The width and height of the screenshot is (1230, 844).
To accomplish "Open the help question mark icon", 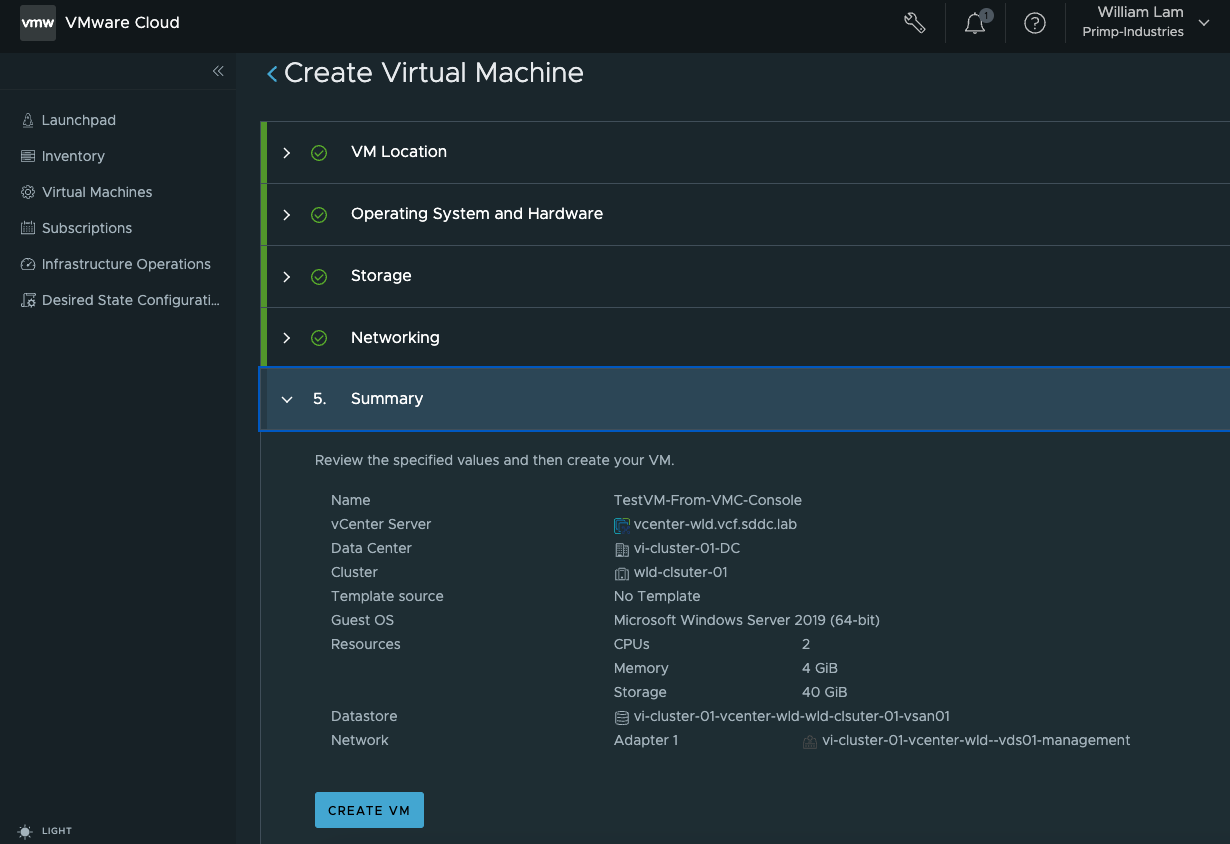I will [x=1034, y=22].
